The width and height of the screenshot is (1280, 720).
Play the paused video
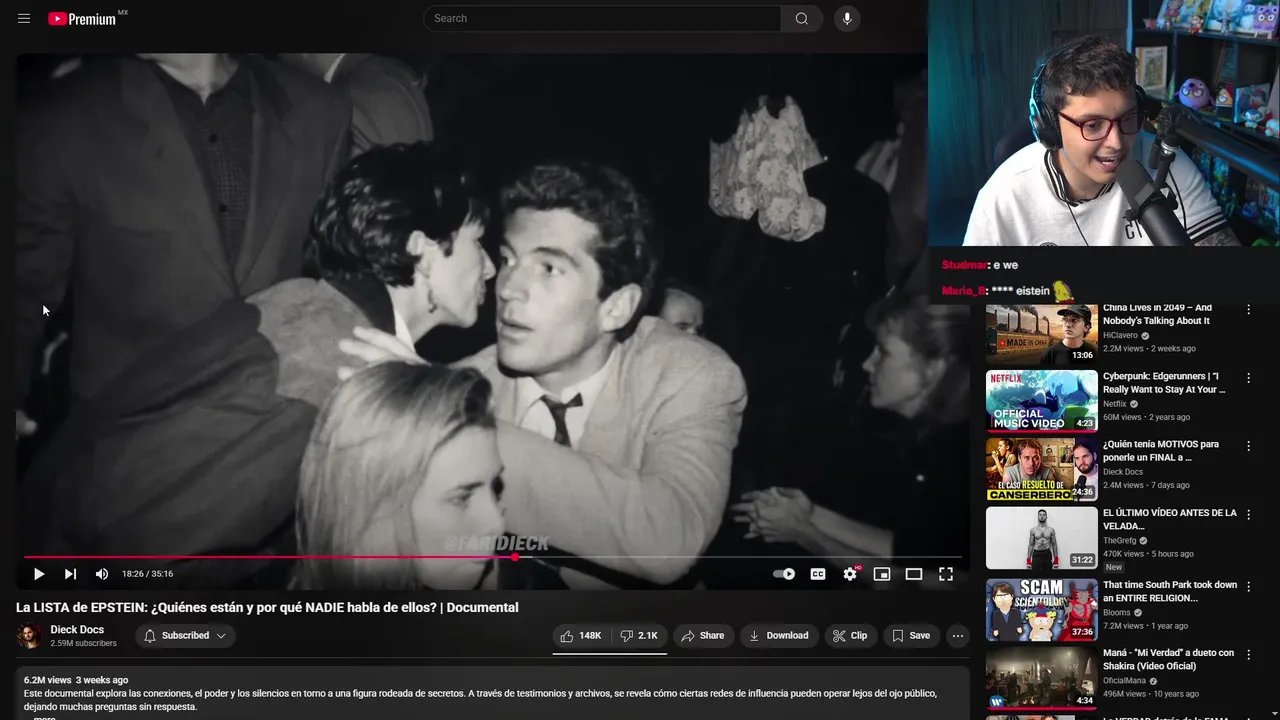coord(38,574)
